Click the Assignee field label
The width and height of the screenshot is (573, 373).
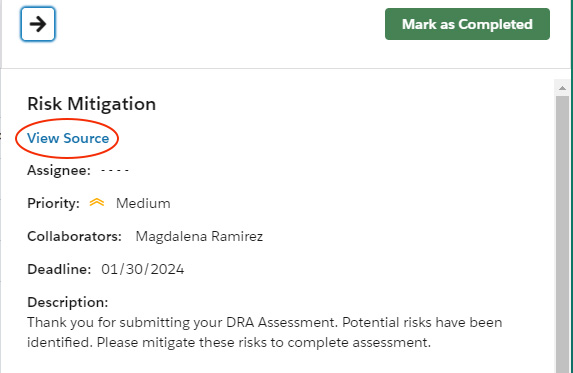[59, 171]
